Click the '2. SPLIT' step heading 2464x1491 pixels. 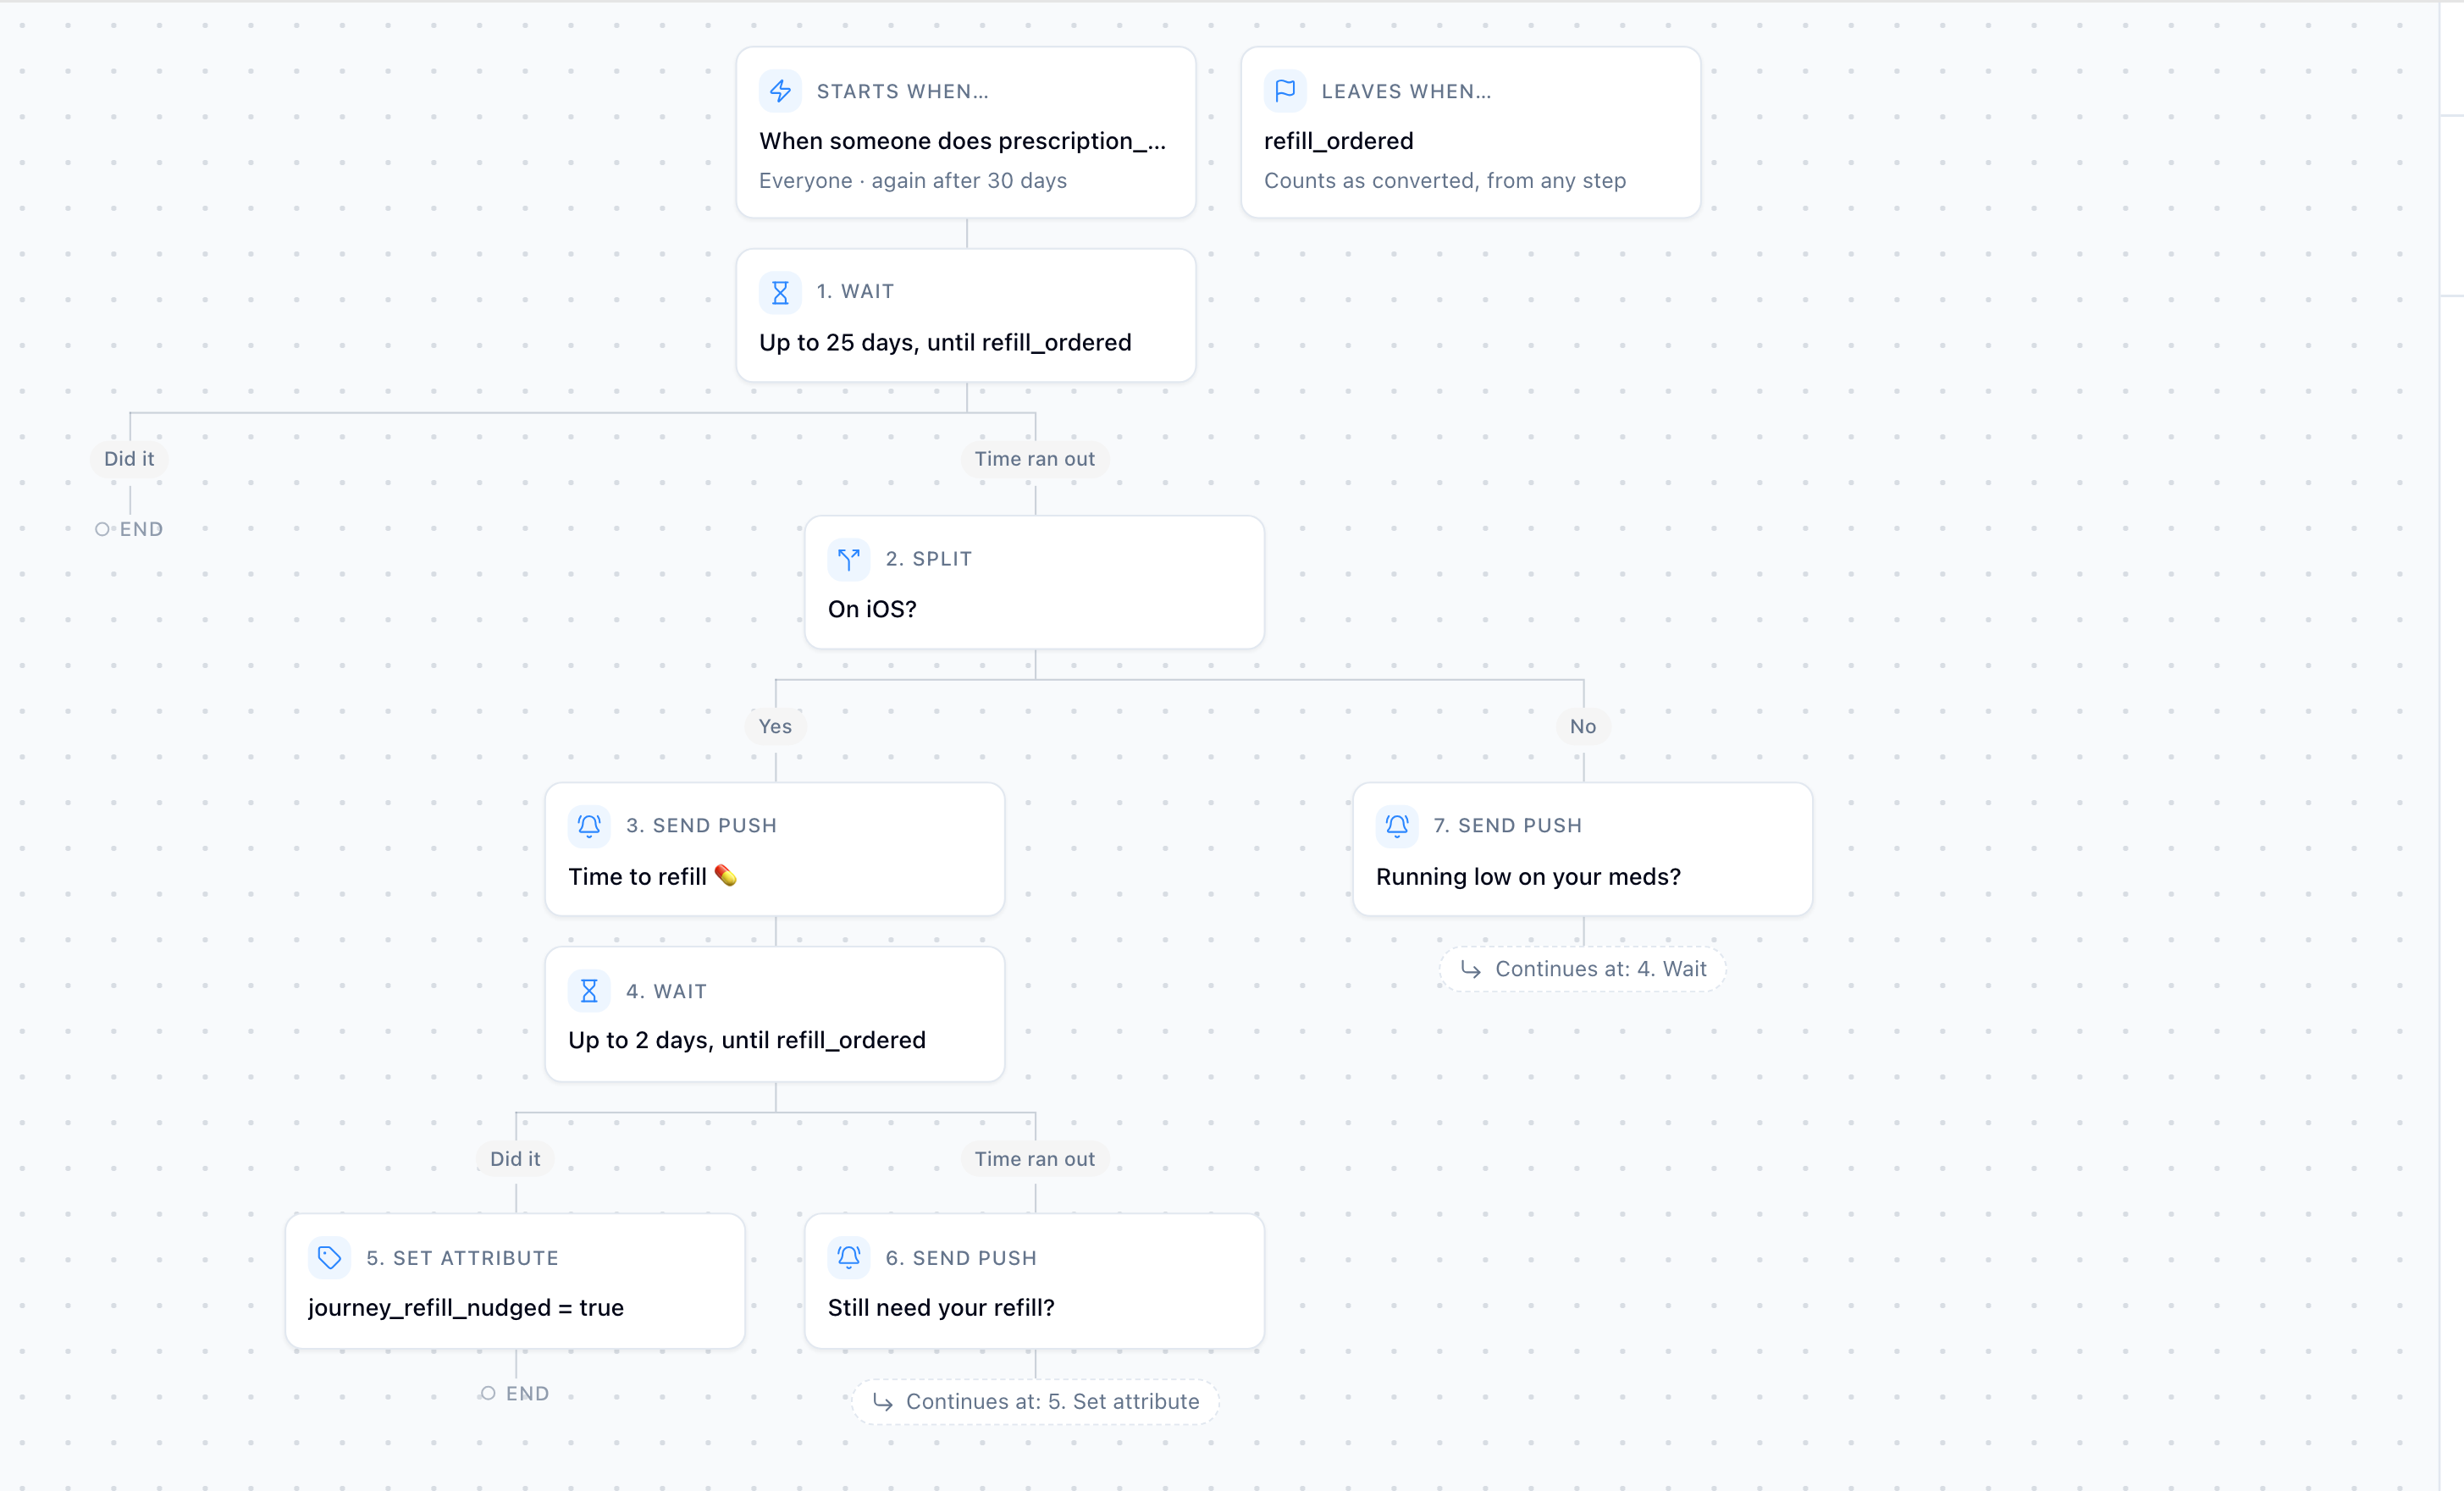coord(929,559)
